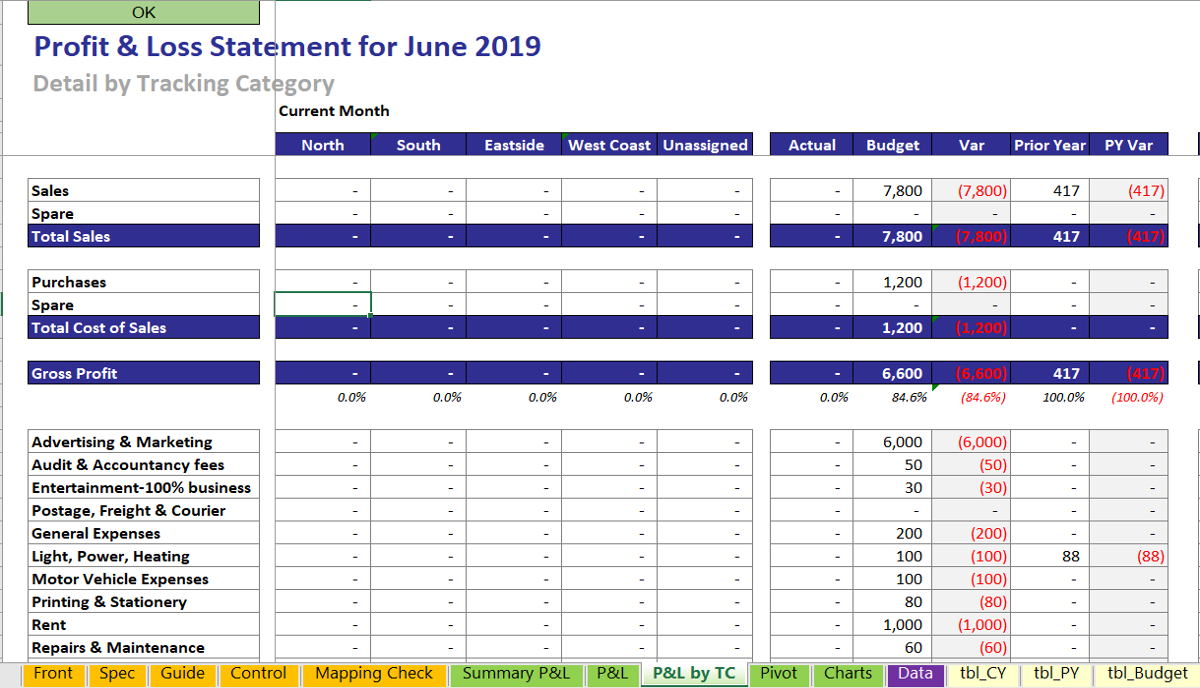Open the Data sheet tab
Screen dimensions: 1200x688
pyautogui.click(x=915, y=674)
